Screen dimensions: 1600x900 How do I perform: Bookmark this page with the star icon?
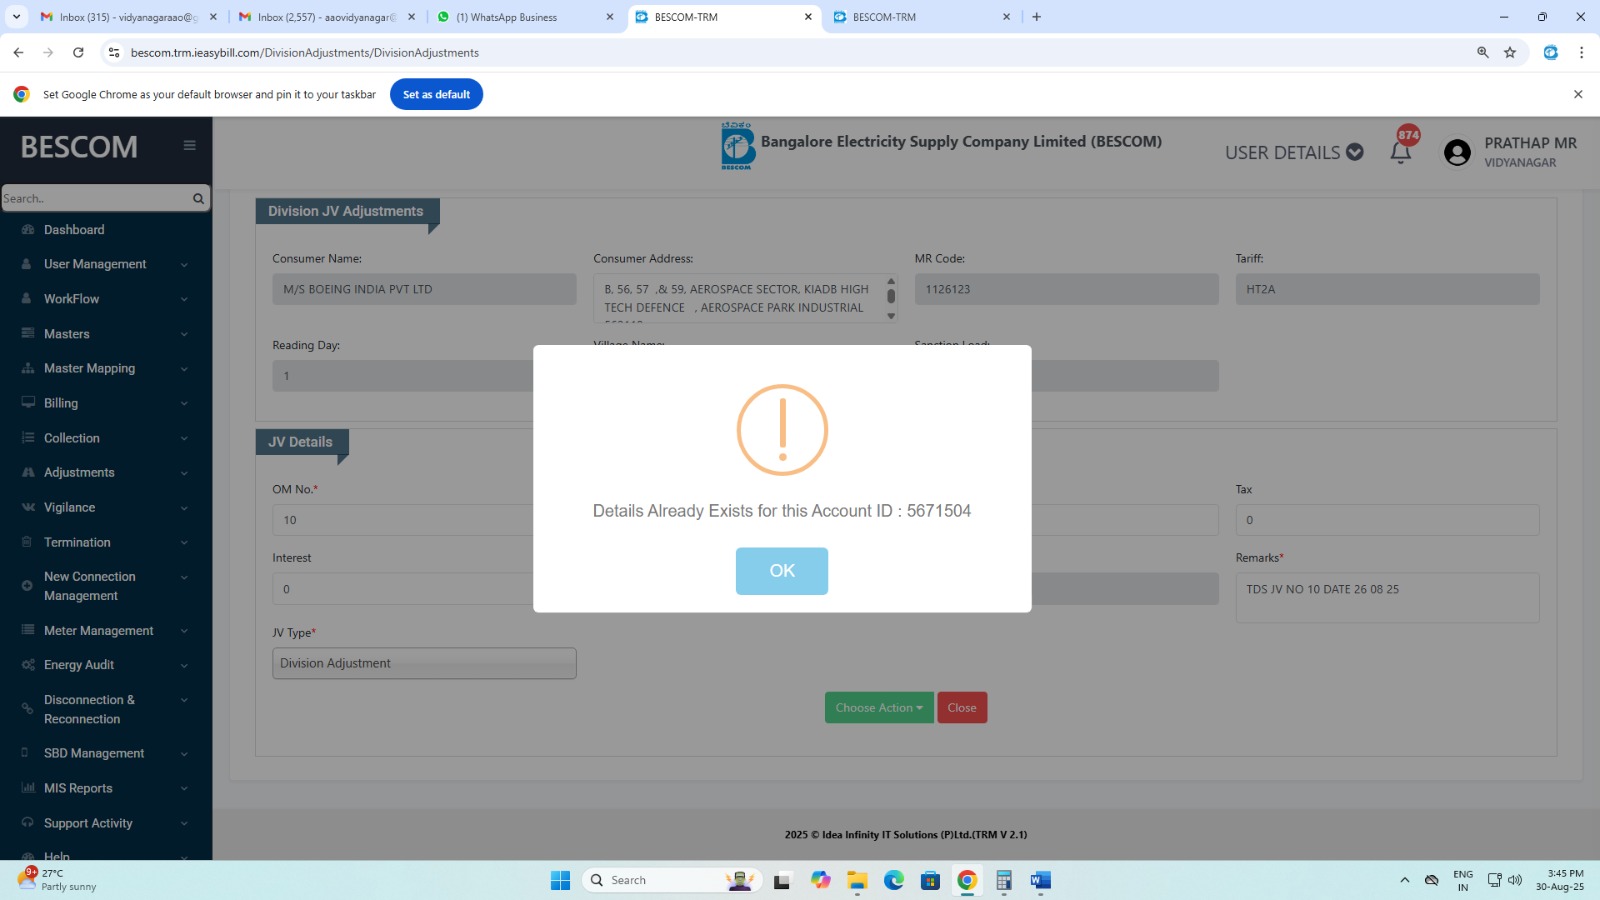tap(1510, 53)
